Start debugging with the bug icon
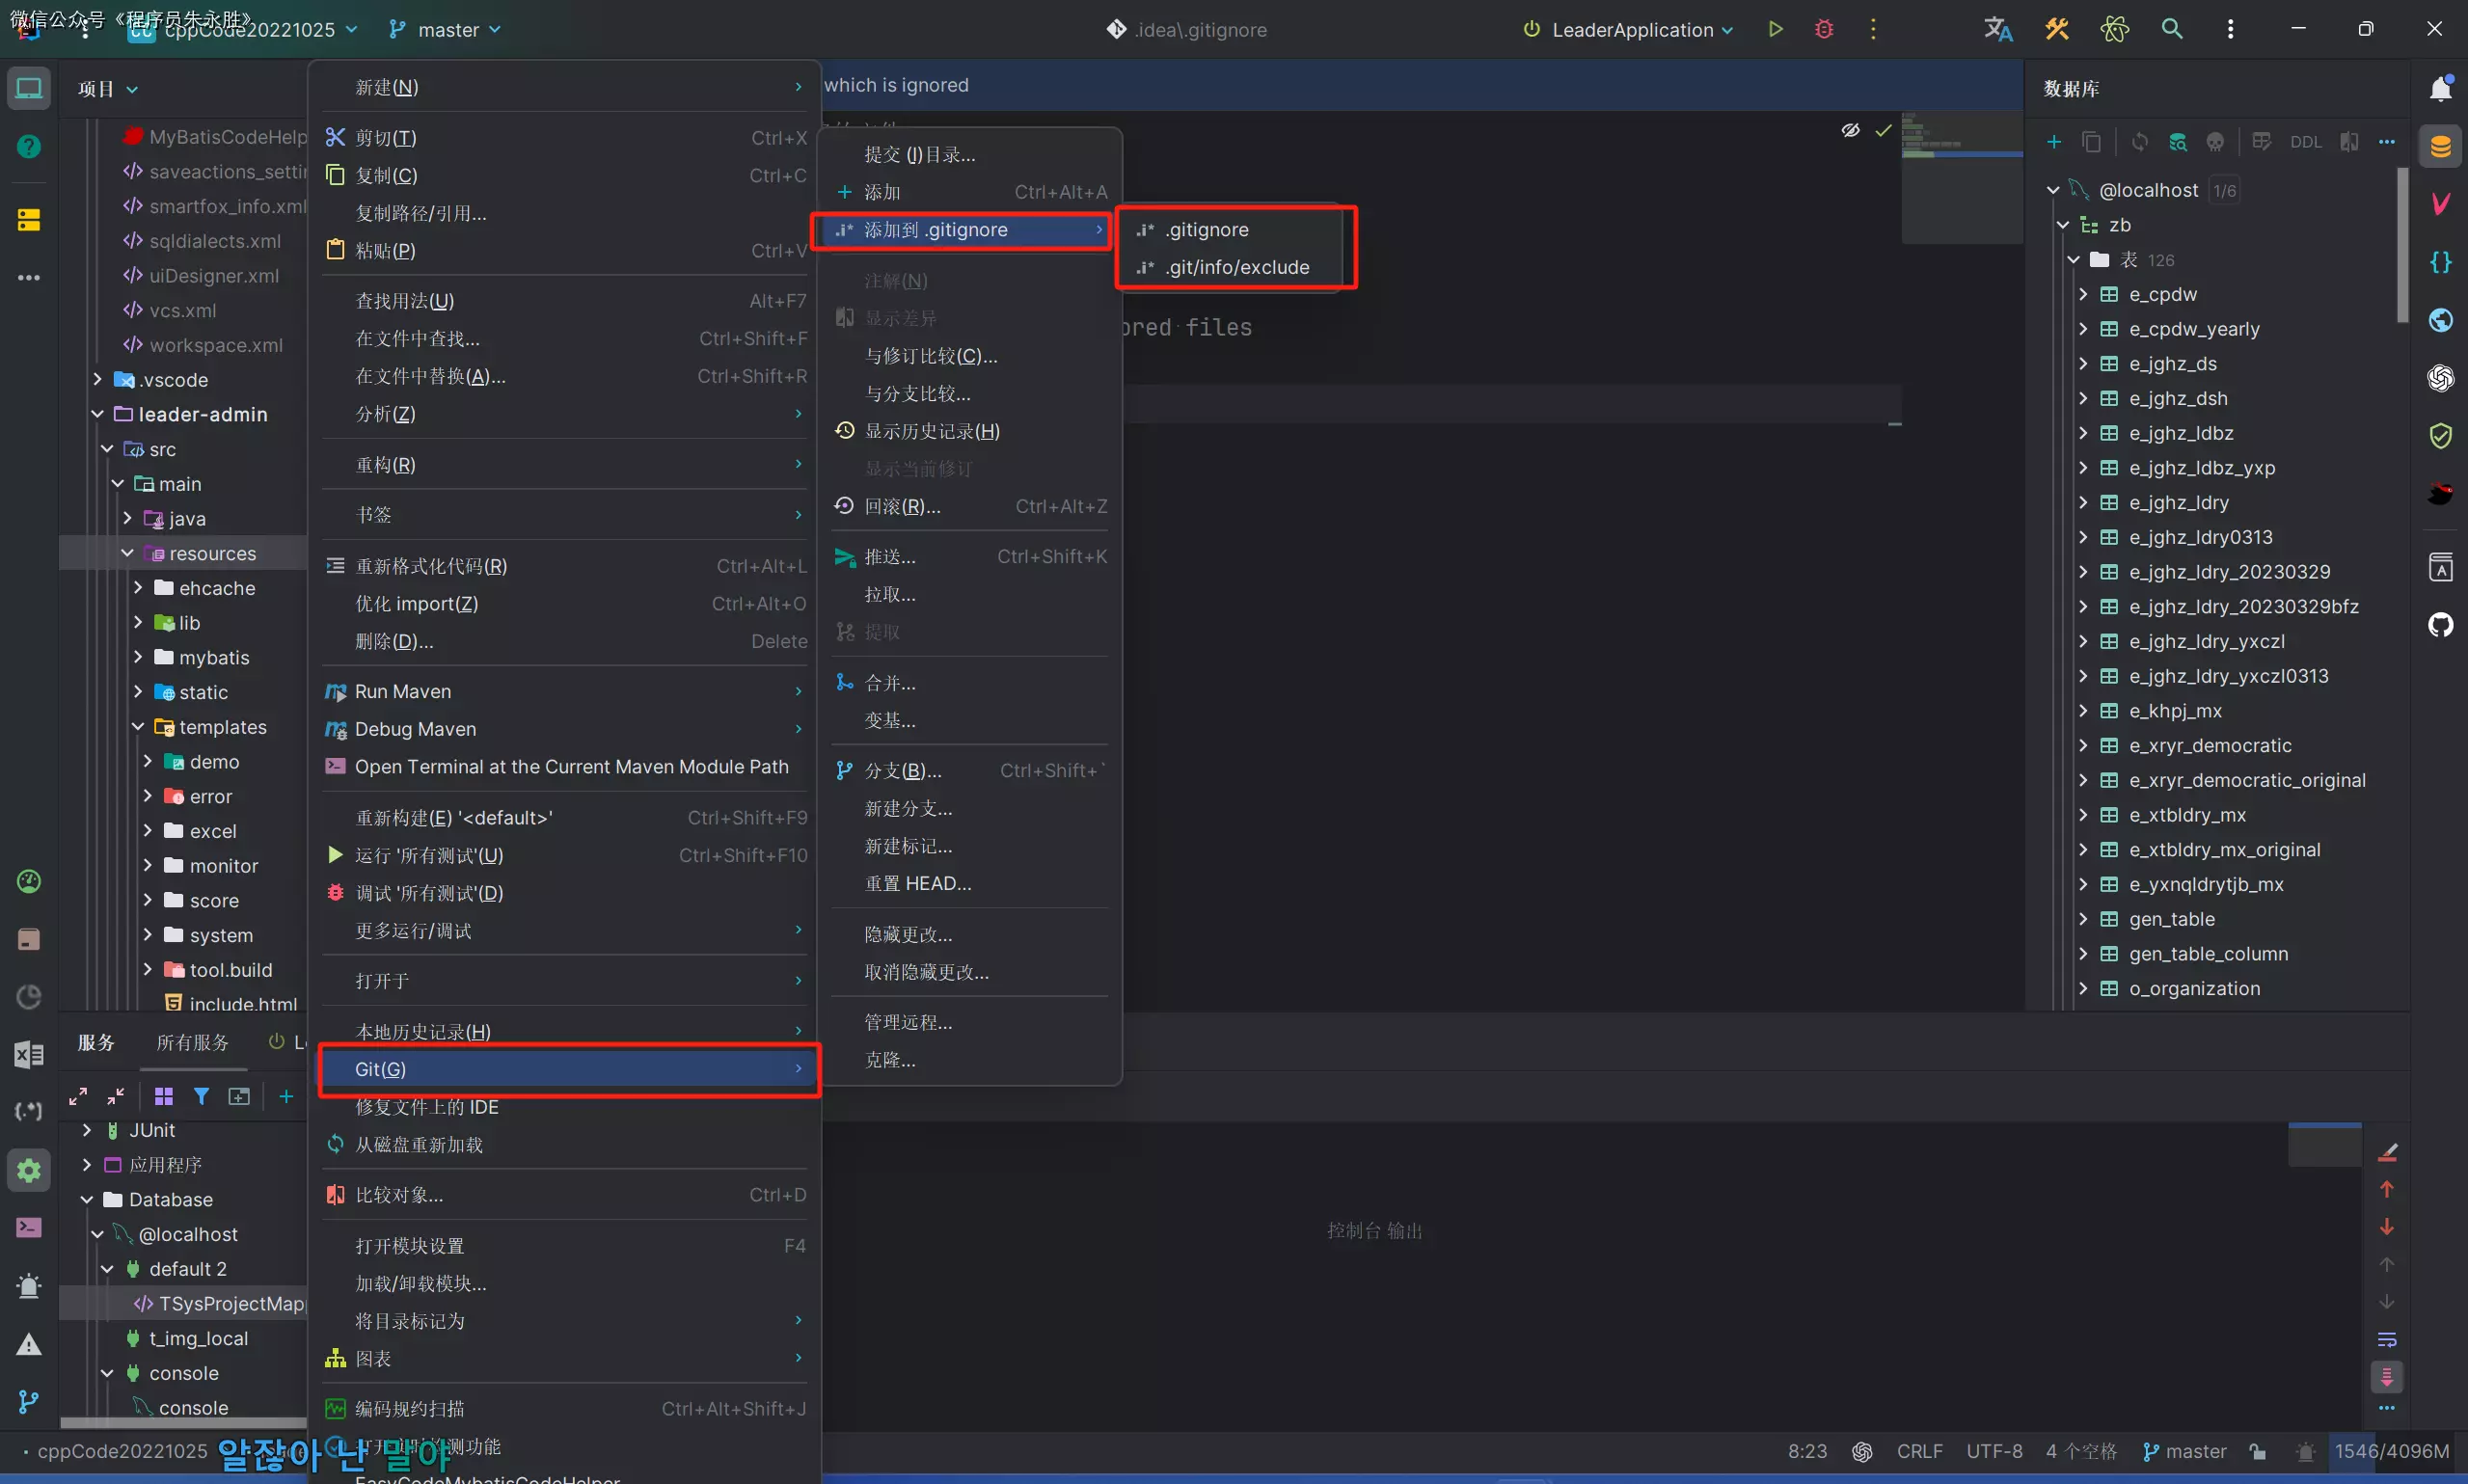This screenshot has height=1484, width=2468. tap(1824, 29)
